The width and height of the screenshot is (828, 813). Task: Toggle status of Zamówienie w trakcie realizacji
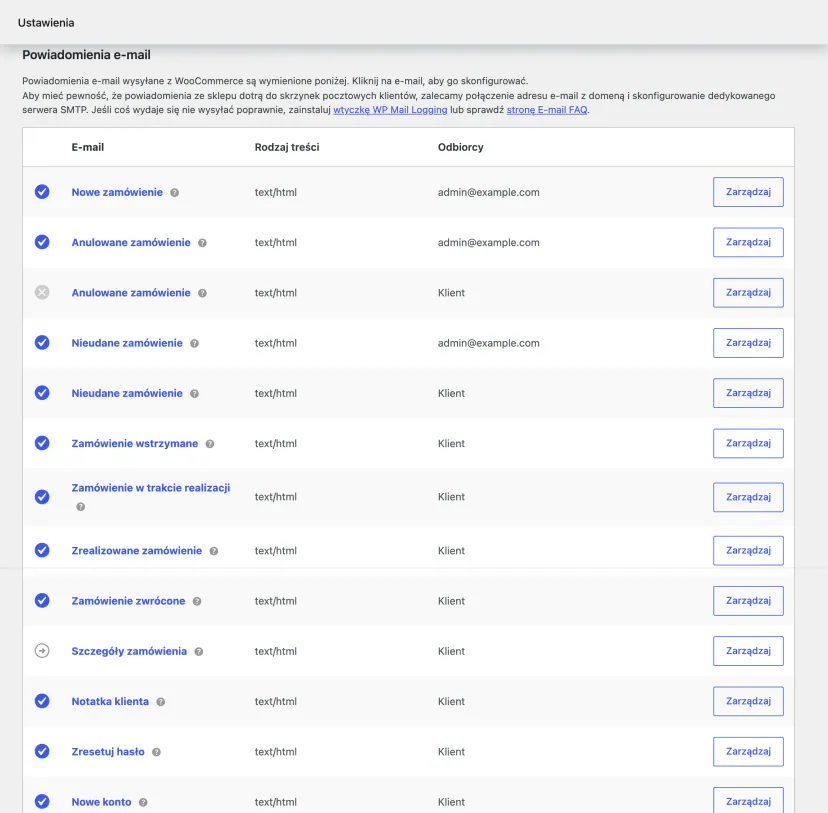42,497
